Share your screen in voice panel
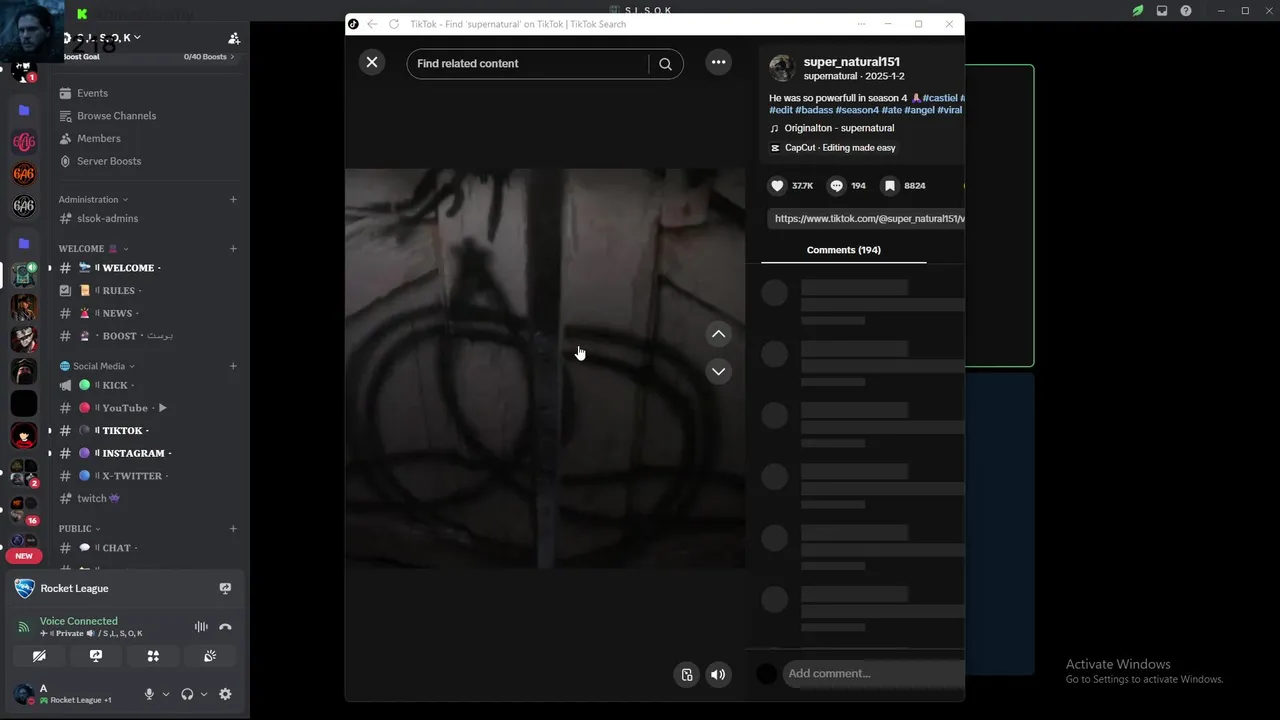This screenshot has height=720, width=1280. [x=96, y=656]
